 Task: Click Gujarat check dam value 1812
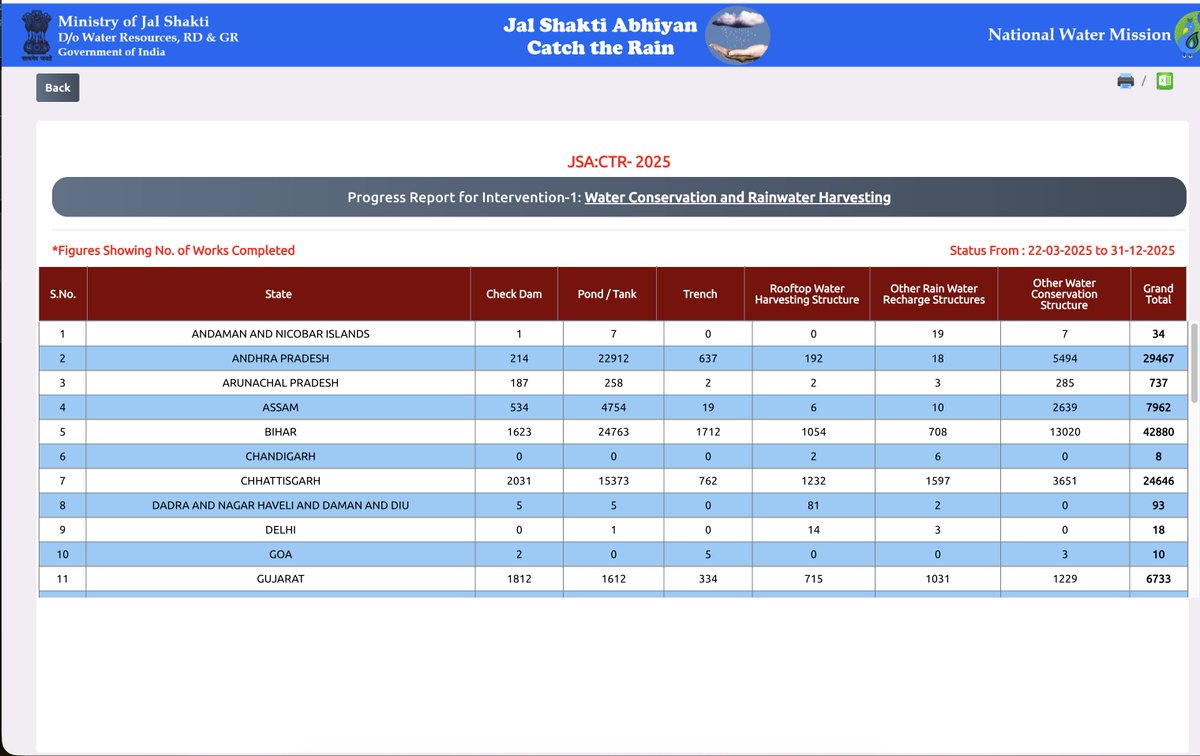(520, 579)
